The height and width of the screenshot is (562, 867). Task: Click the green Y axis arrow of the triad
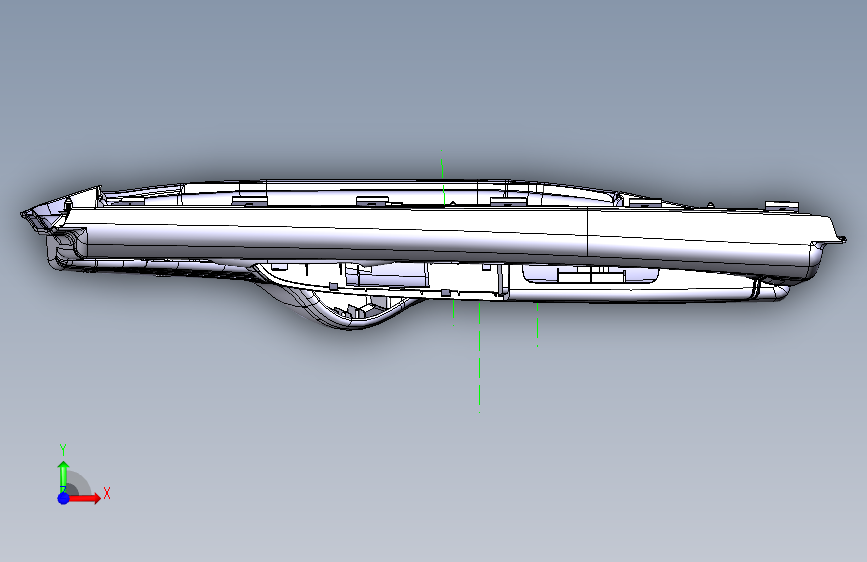tap(64, 476)
